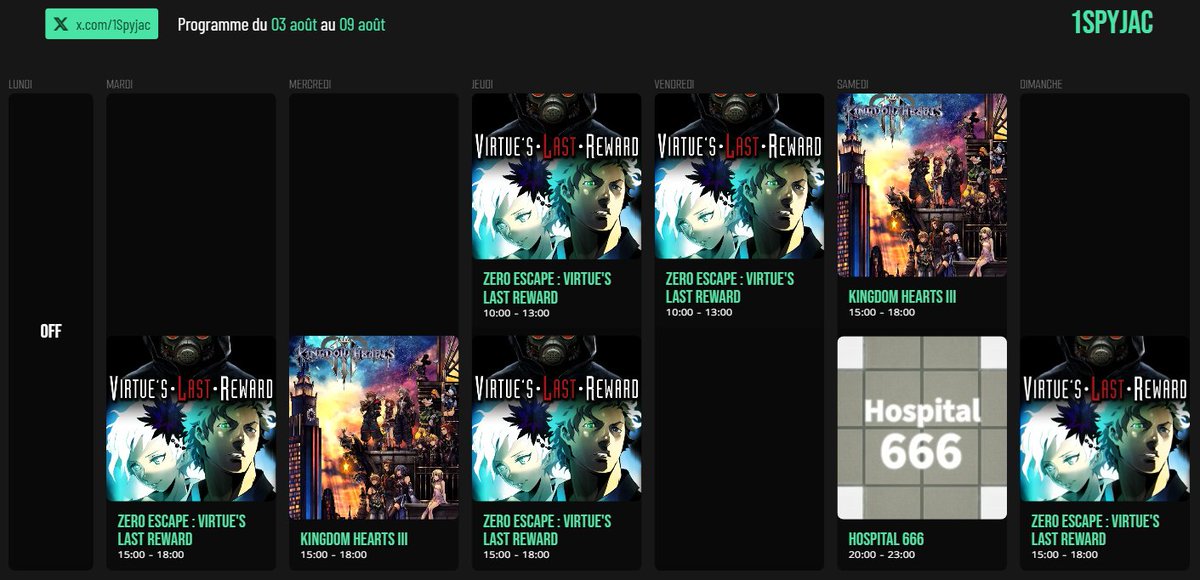Click the LUNDI day header
The image size is (1200, 580).
tap(20, 85)
